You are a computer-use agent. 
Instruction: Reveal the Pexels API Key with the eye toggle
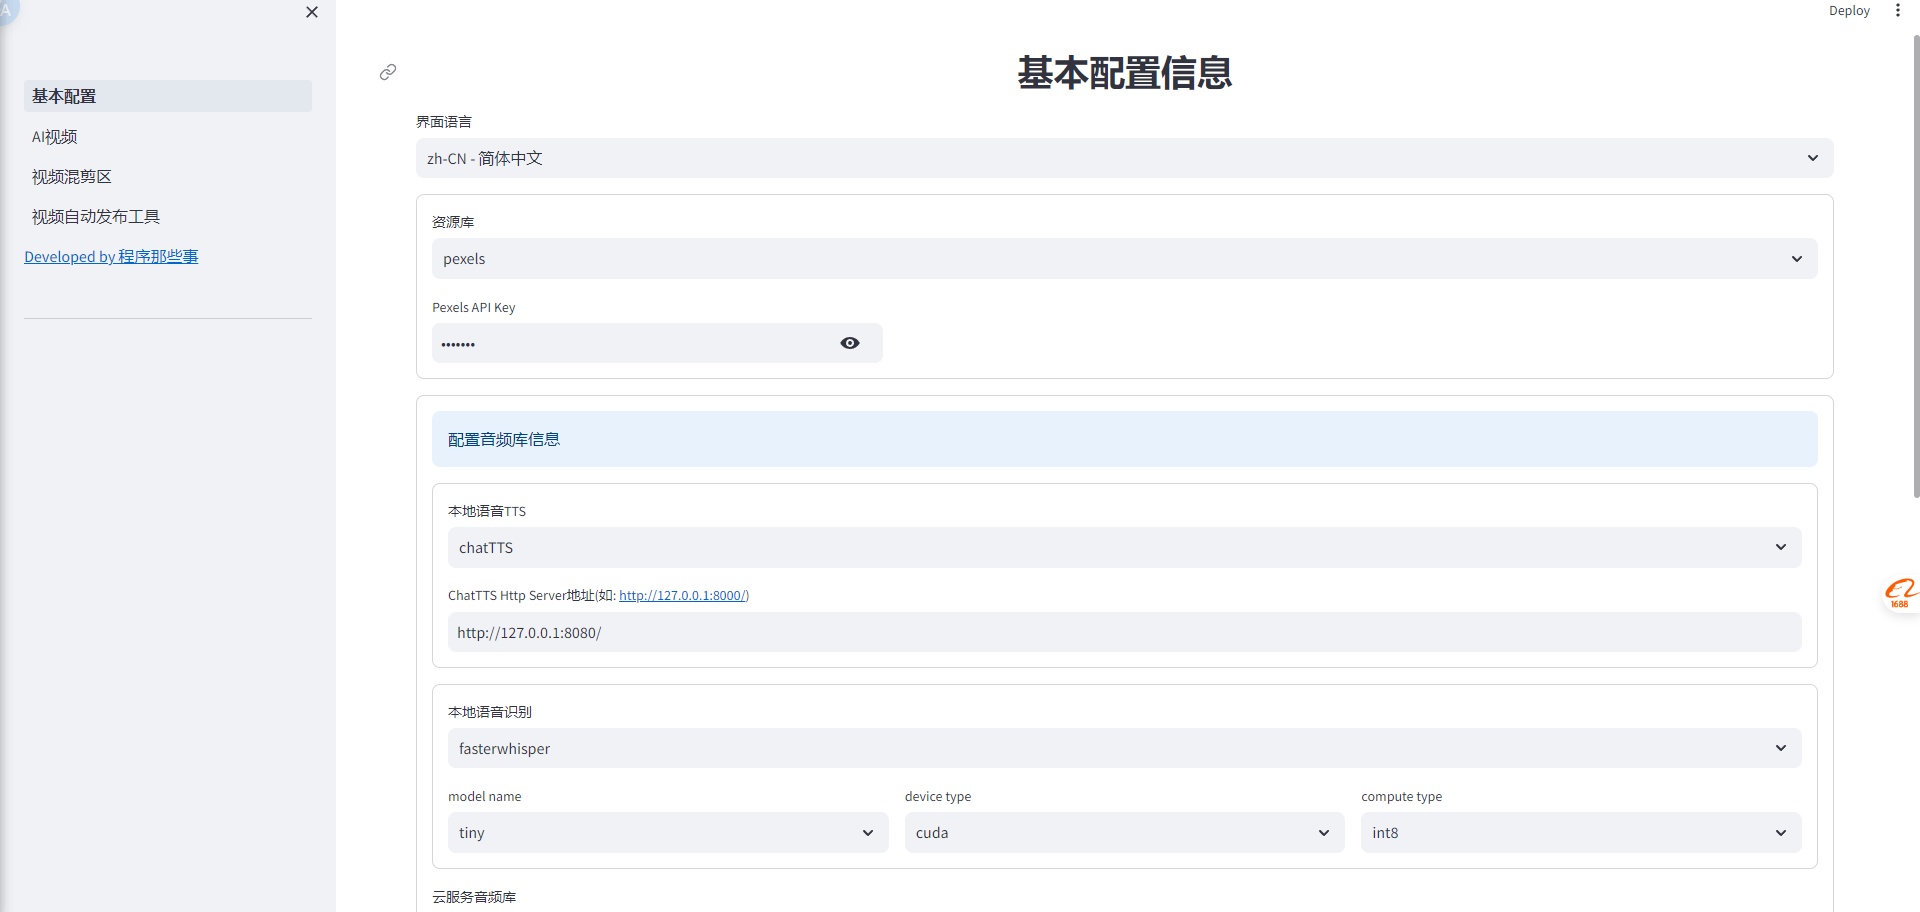[849, 343]
